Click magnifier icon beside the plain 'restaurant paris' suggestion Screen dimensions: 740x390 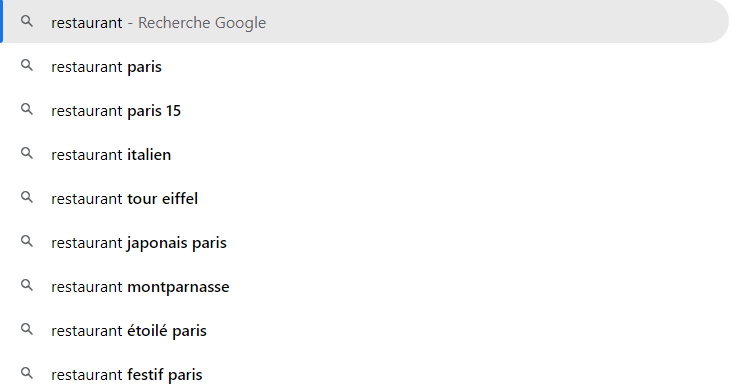[x=27, y=66]
